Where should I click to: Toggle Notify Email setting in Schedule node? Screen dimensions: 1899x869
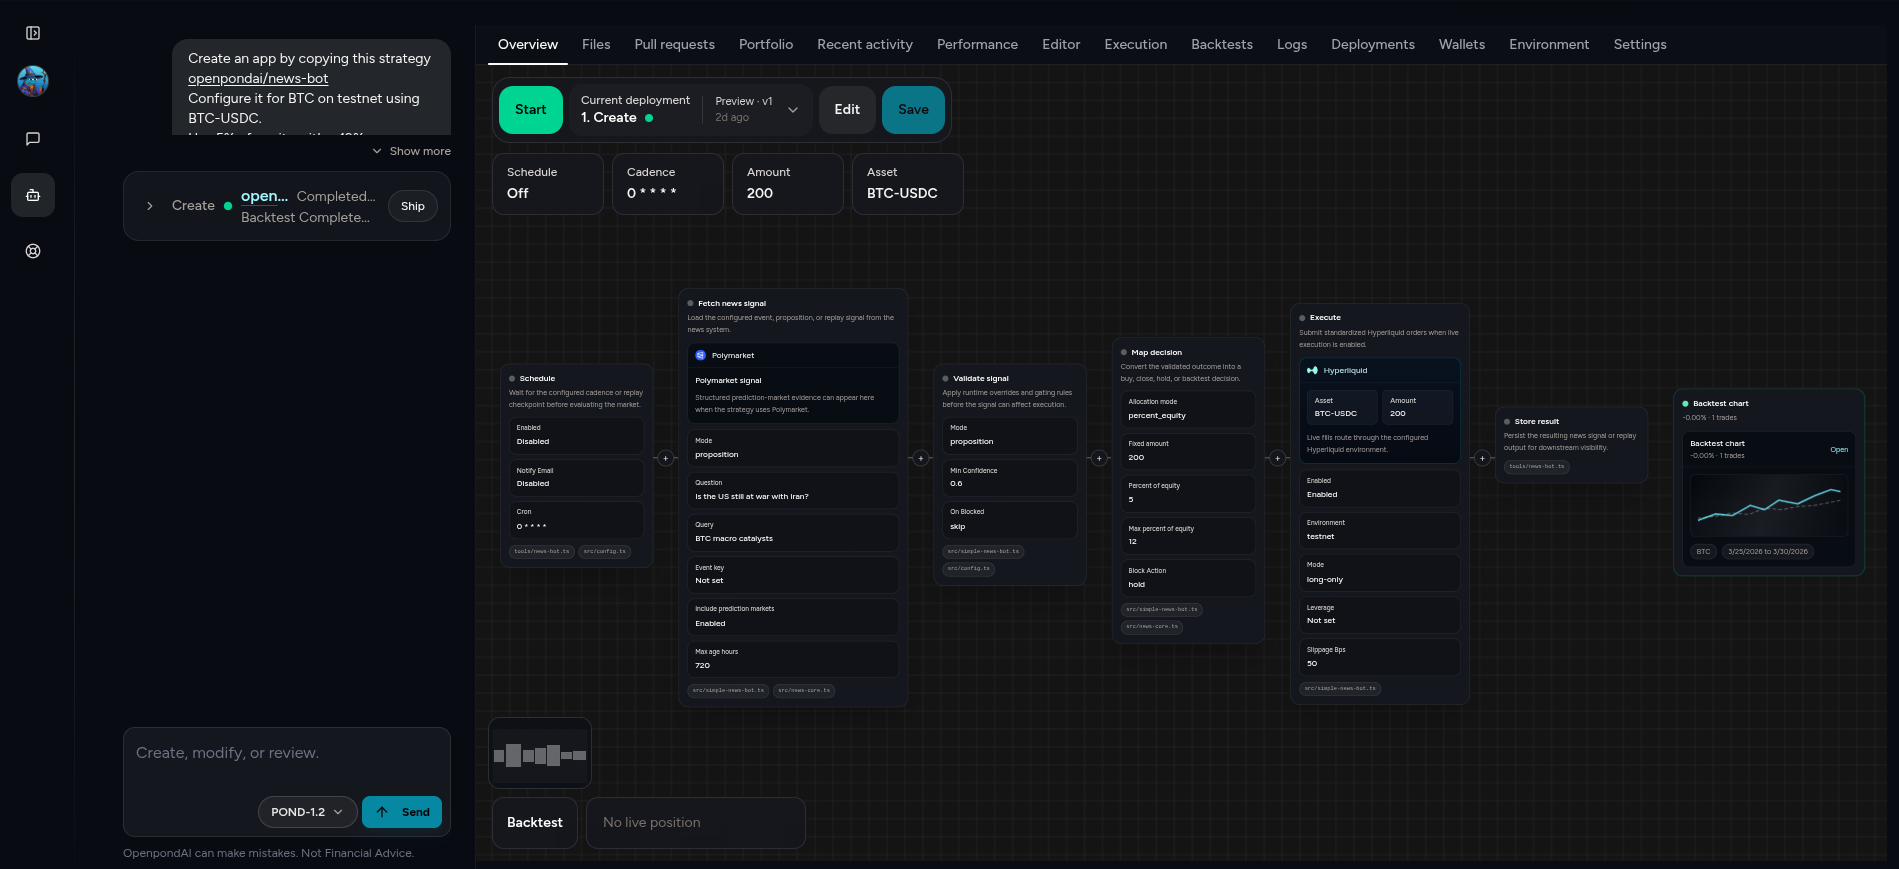click(576, 477)
